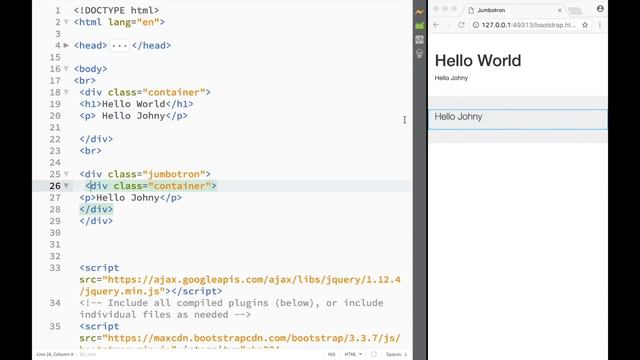The image size is (640, 360).
Task: Switch to the Jumbotron tab
Action: 515,10
